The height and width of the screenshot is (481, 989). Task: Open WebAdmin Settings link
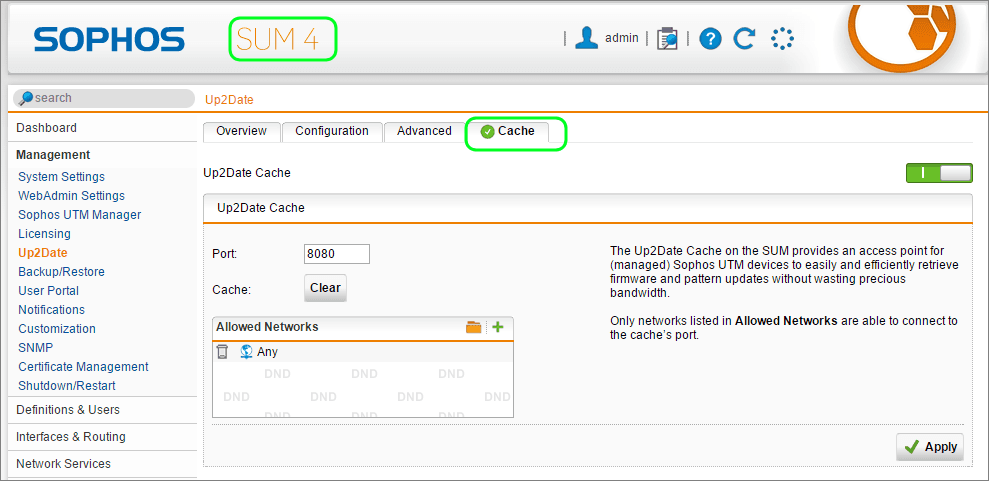pos(71,196)
